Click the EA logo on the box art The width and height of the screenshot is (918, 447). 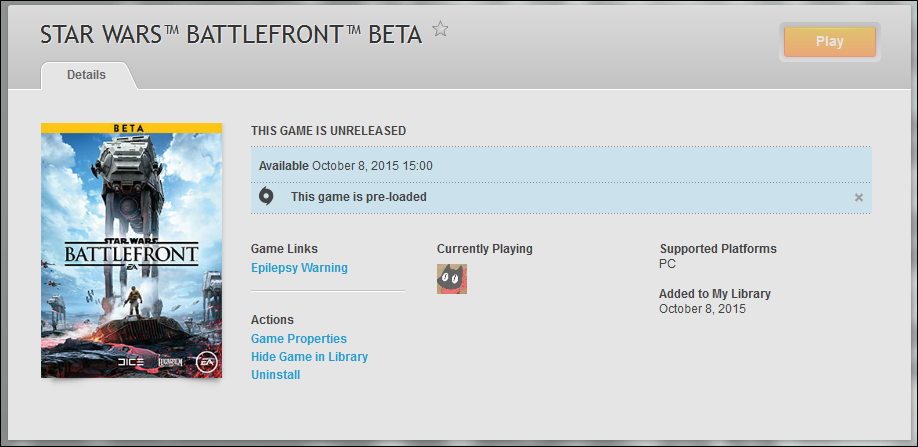(x=205, y=362)
